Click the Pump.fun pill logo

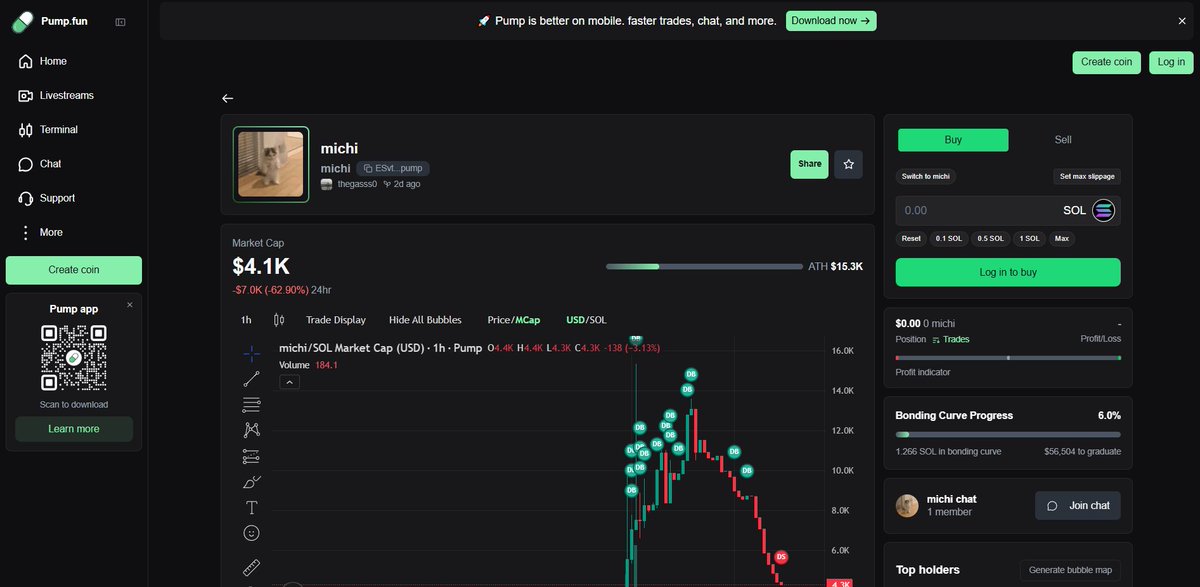point(23,21)
